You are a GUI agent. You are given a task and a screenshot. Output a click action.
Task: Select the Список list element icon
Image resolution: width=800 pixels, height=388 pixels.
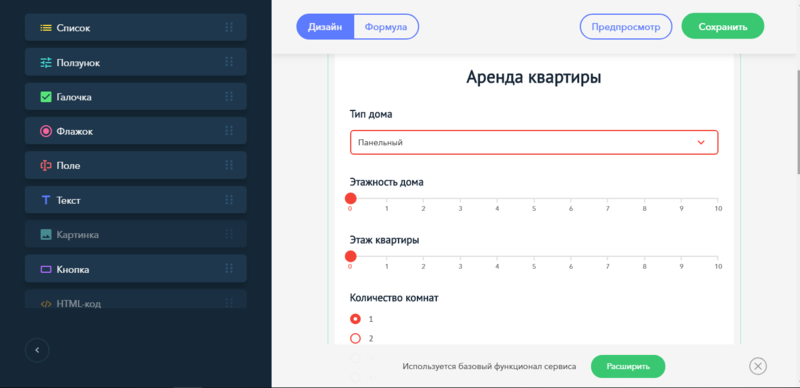click(x=46, y=28)
